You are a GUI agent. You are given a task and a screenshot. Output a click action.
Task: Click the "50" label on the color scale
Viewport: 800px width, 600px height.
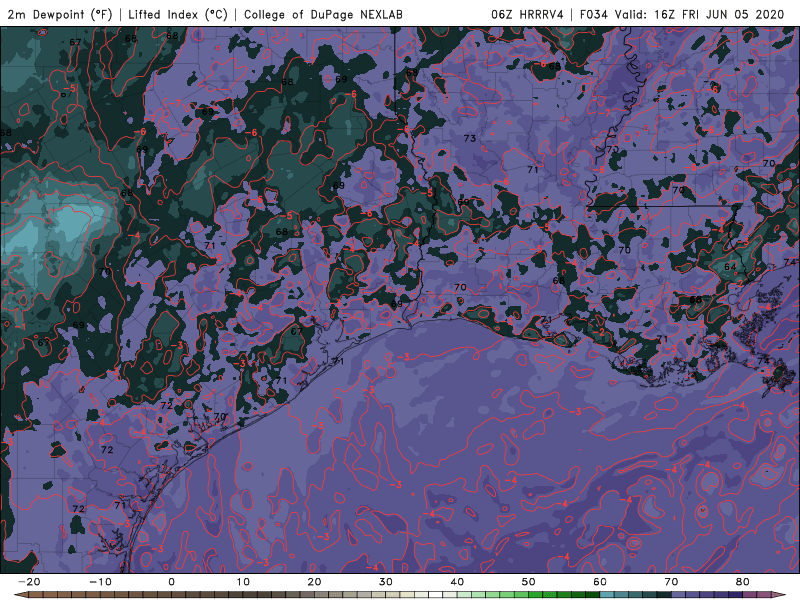[529, 582]
